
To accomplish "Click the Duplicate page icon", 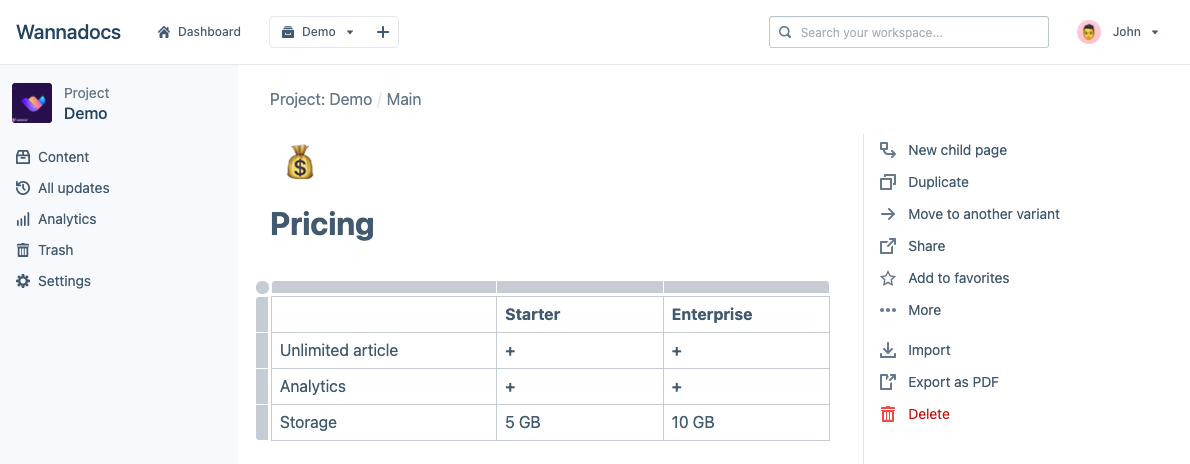I will click(887, 182).
